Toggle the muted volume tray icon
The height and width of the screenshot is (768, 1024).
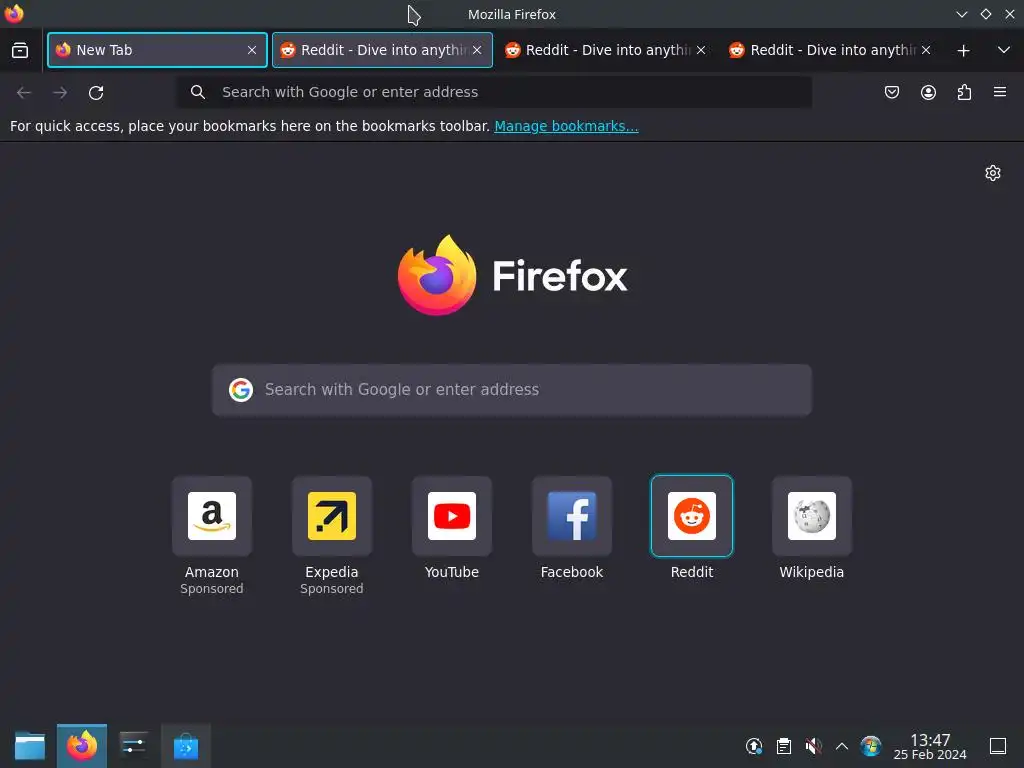(x=813, y=746)
